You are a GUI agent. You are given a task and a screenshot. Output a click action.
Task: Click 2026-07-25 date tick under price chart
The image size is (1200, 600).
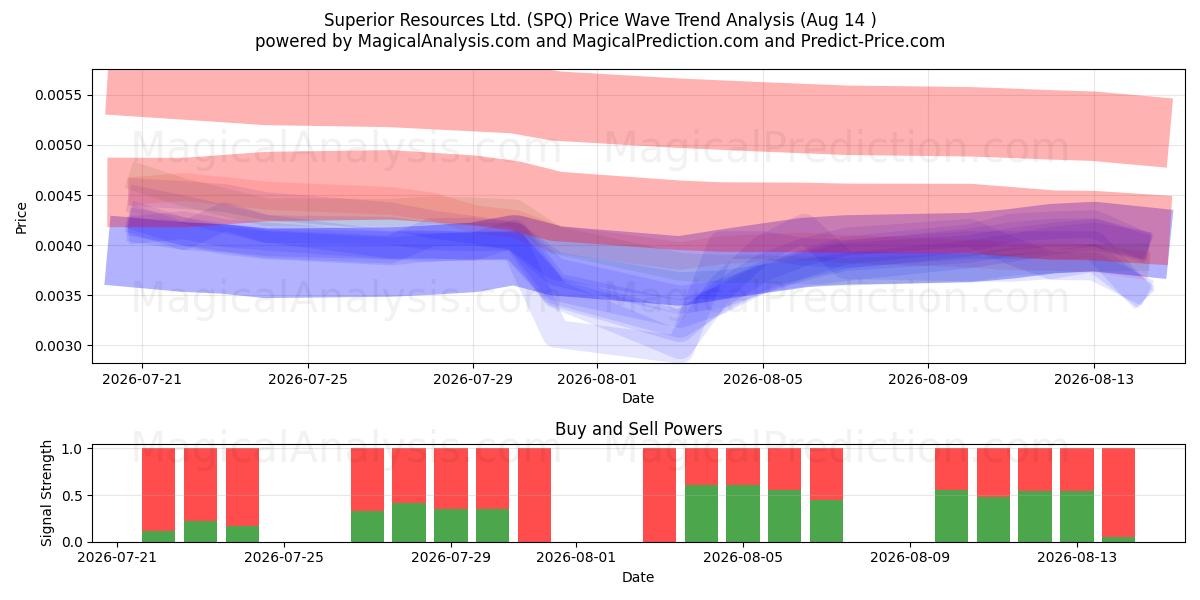coord(307,379)
